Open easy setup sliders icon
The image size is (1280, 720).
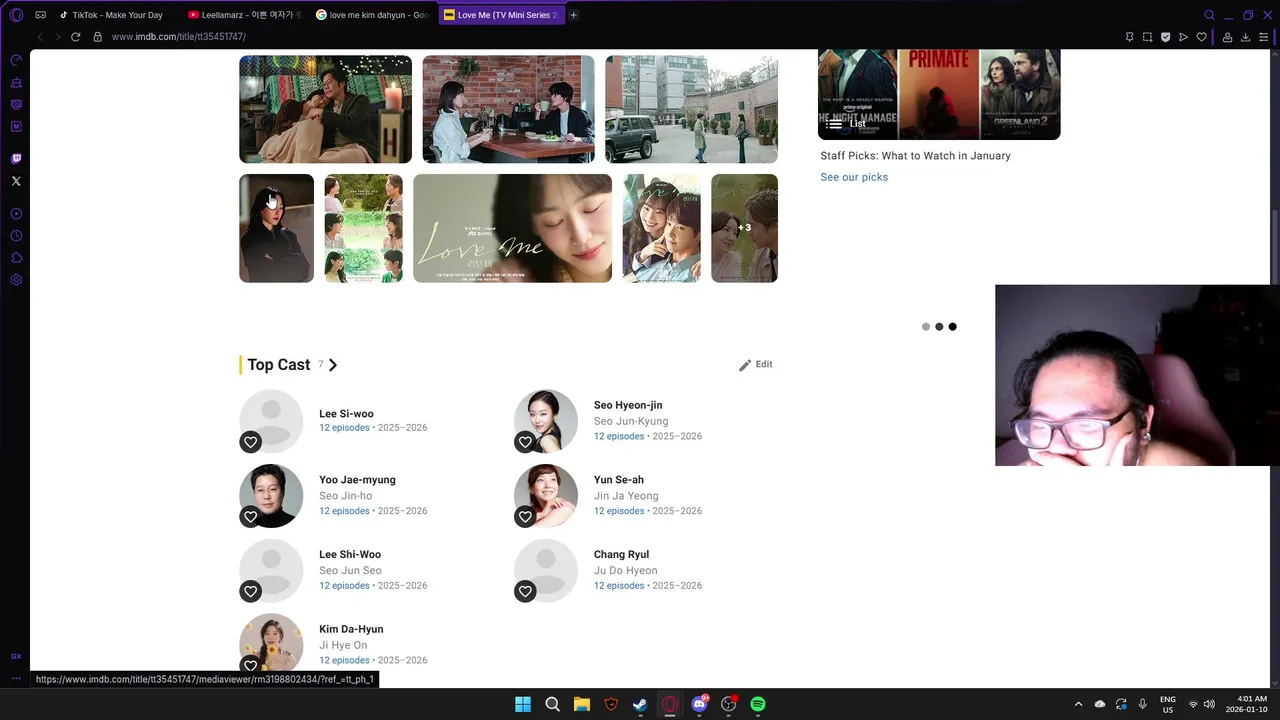(x=1263, y=37)
